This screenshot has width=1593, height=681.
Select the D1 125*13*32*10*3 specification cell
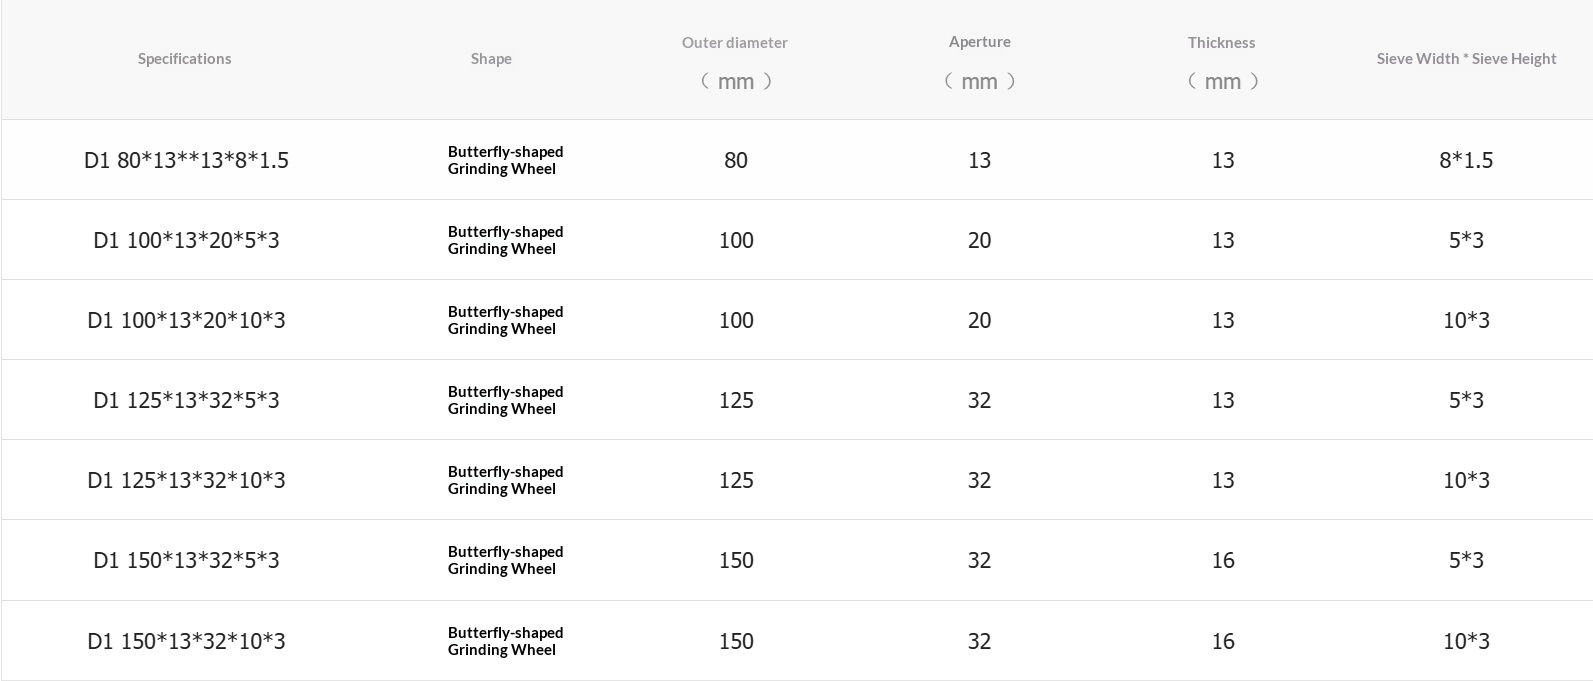tap(186, 480)
